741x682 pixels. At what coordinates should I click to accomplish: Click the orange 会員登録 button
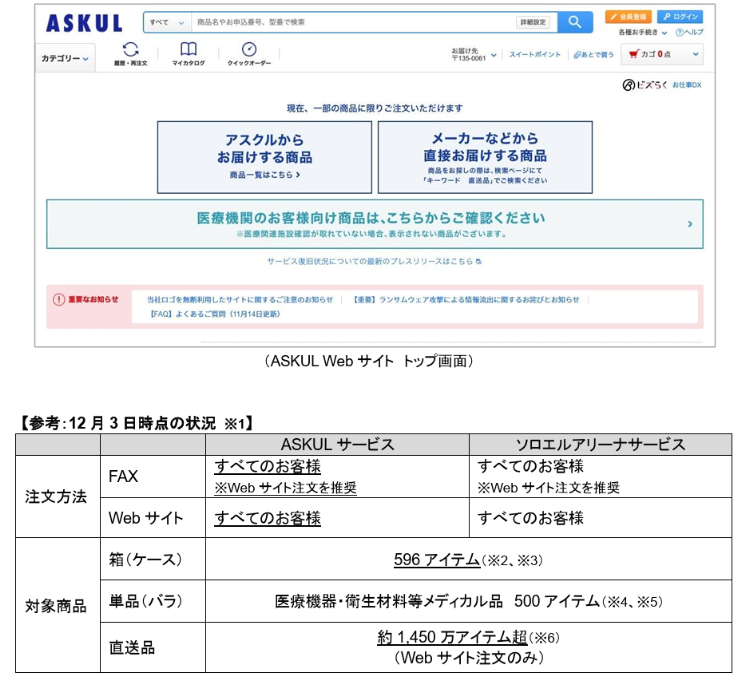pos(627,17)
